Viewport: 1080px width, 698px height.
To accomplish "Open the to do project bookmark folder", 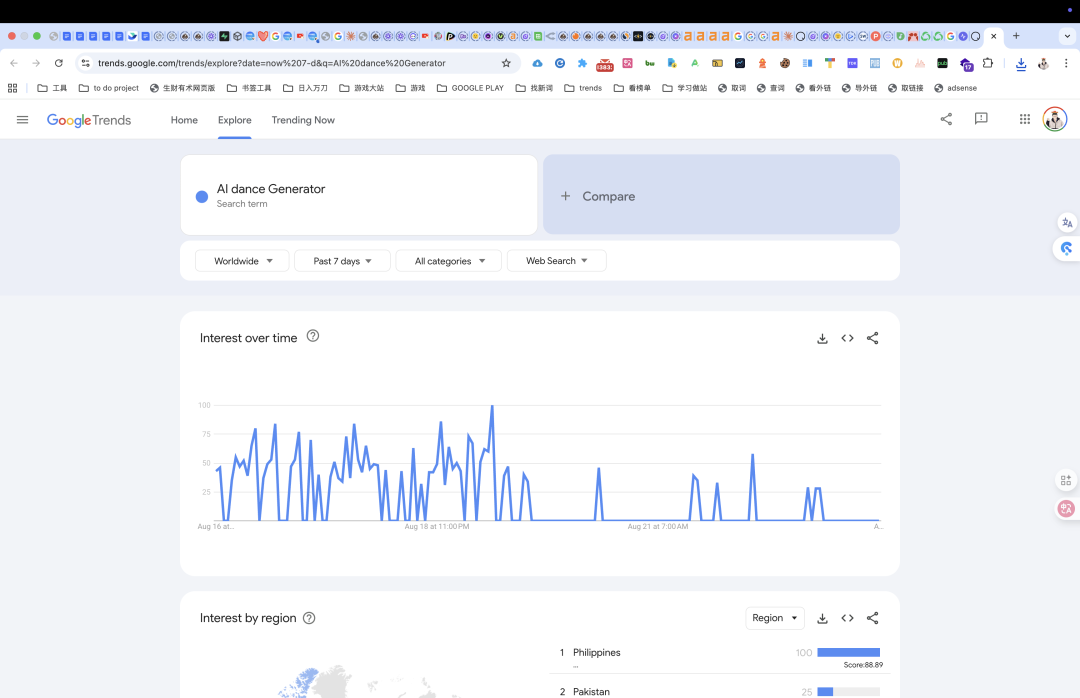I will coord(109,88).
